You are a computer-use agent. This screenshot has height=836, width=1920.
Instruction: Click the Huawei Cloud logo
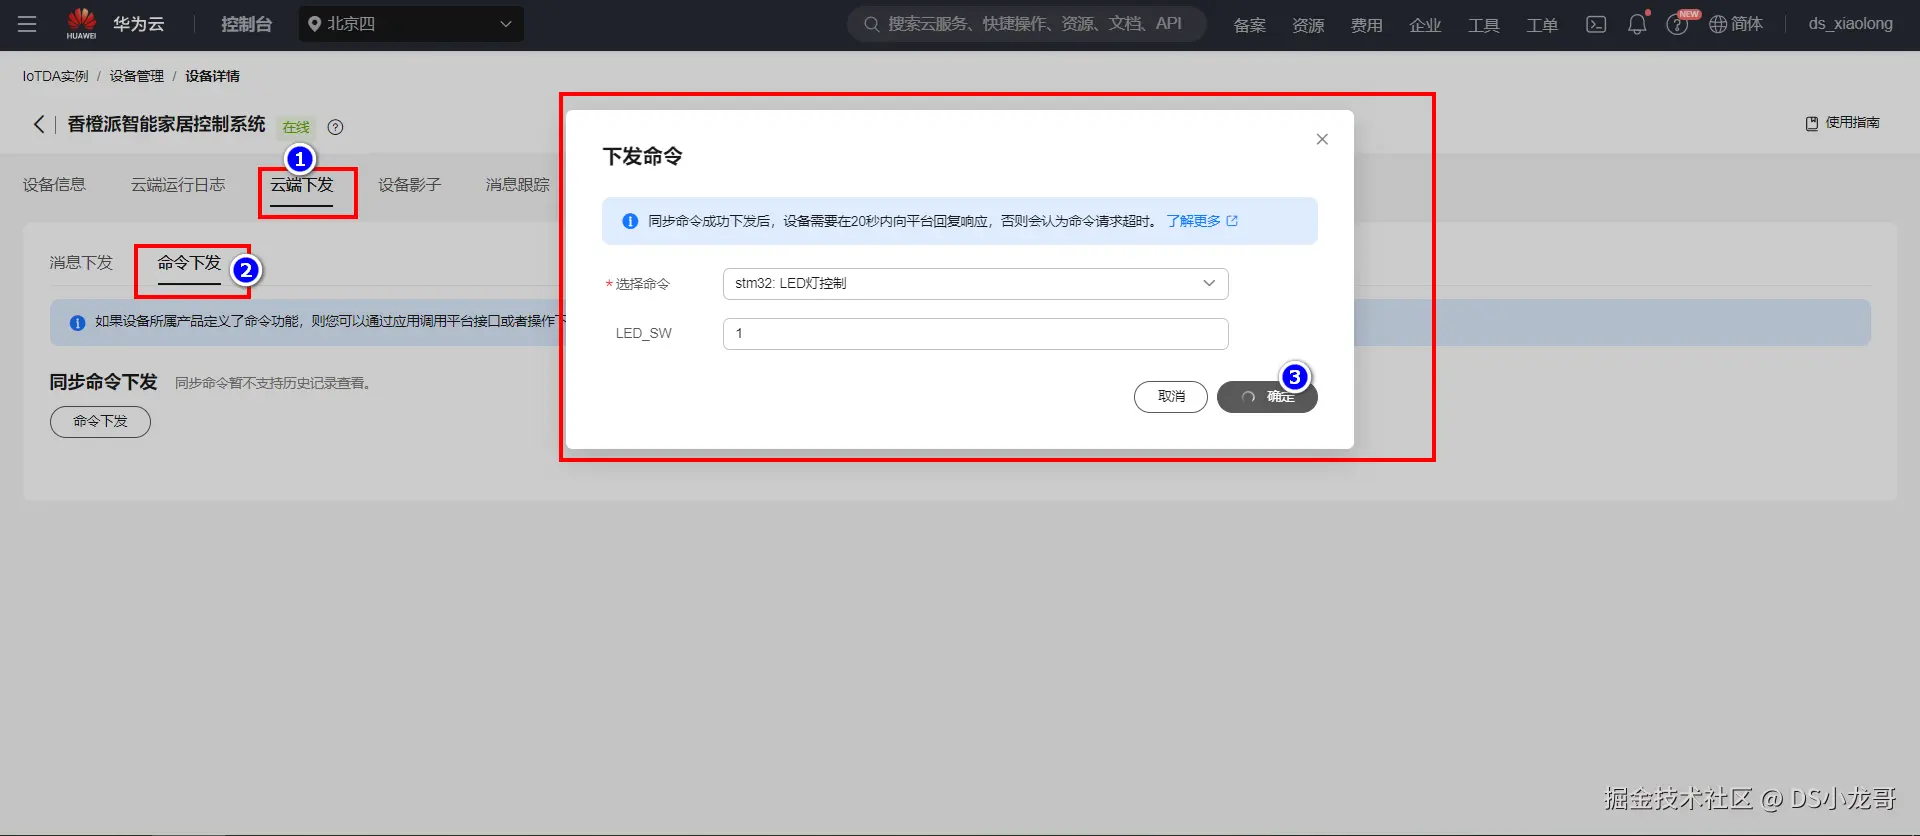115,24
